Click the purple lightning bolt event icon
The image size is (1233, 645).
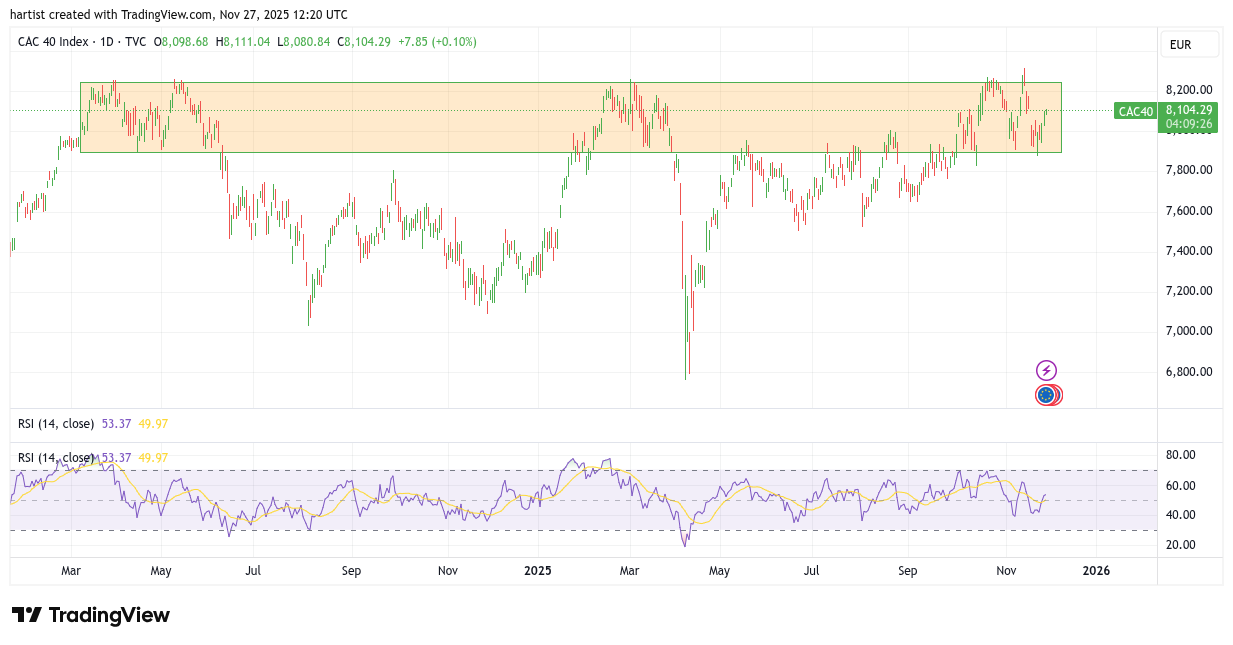click(x=1046, y=370)
